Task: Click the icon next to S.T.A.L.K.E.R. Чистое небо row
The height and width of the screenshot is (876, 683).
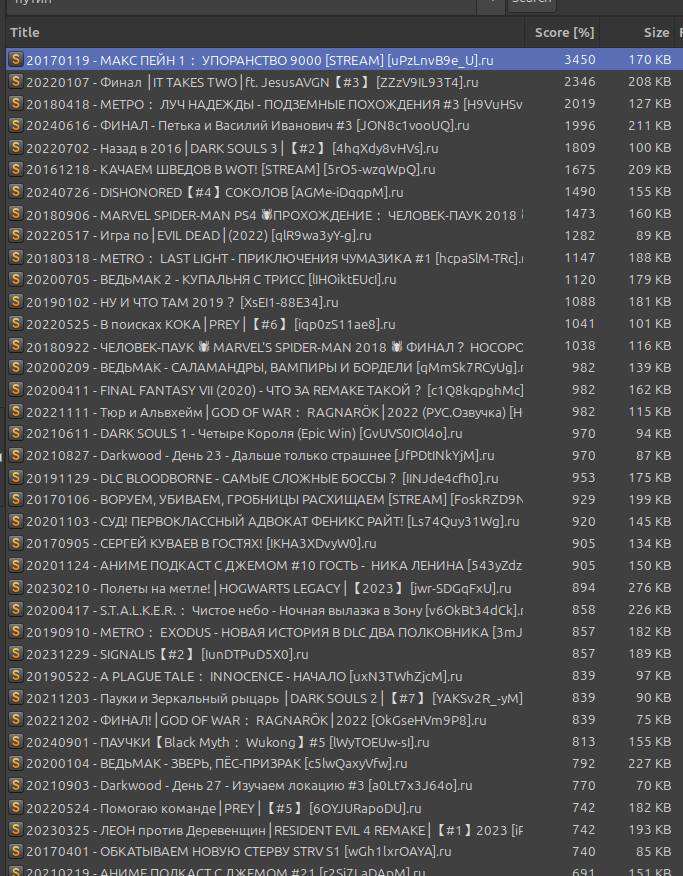Action: pyautogui.click(x=16, y=610)
